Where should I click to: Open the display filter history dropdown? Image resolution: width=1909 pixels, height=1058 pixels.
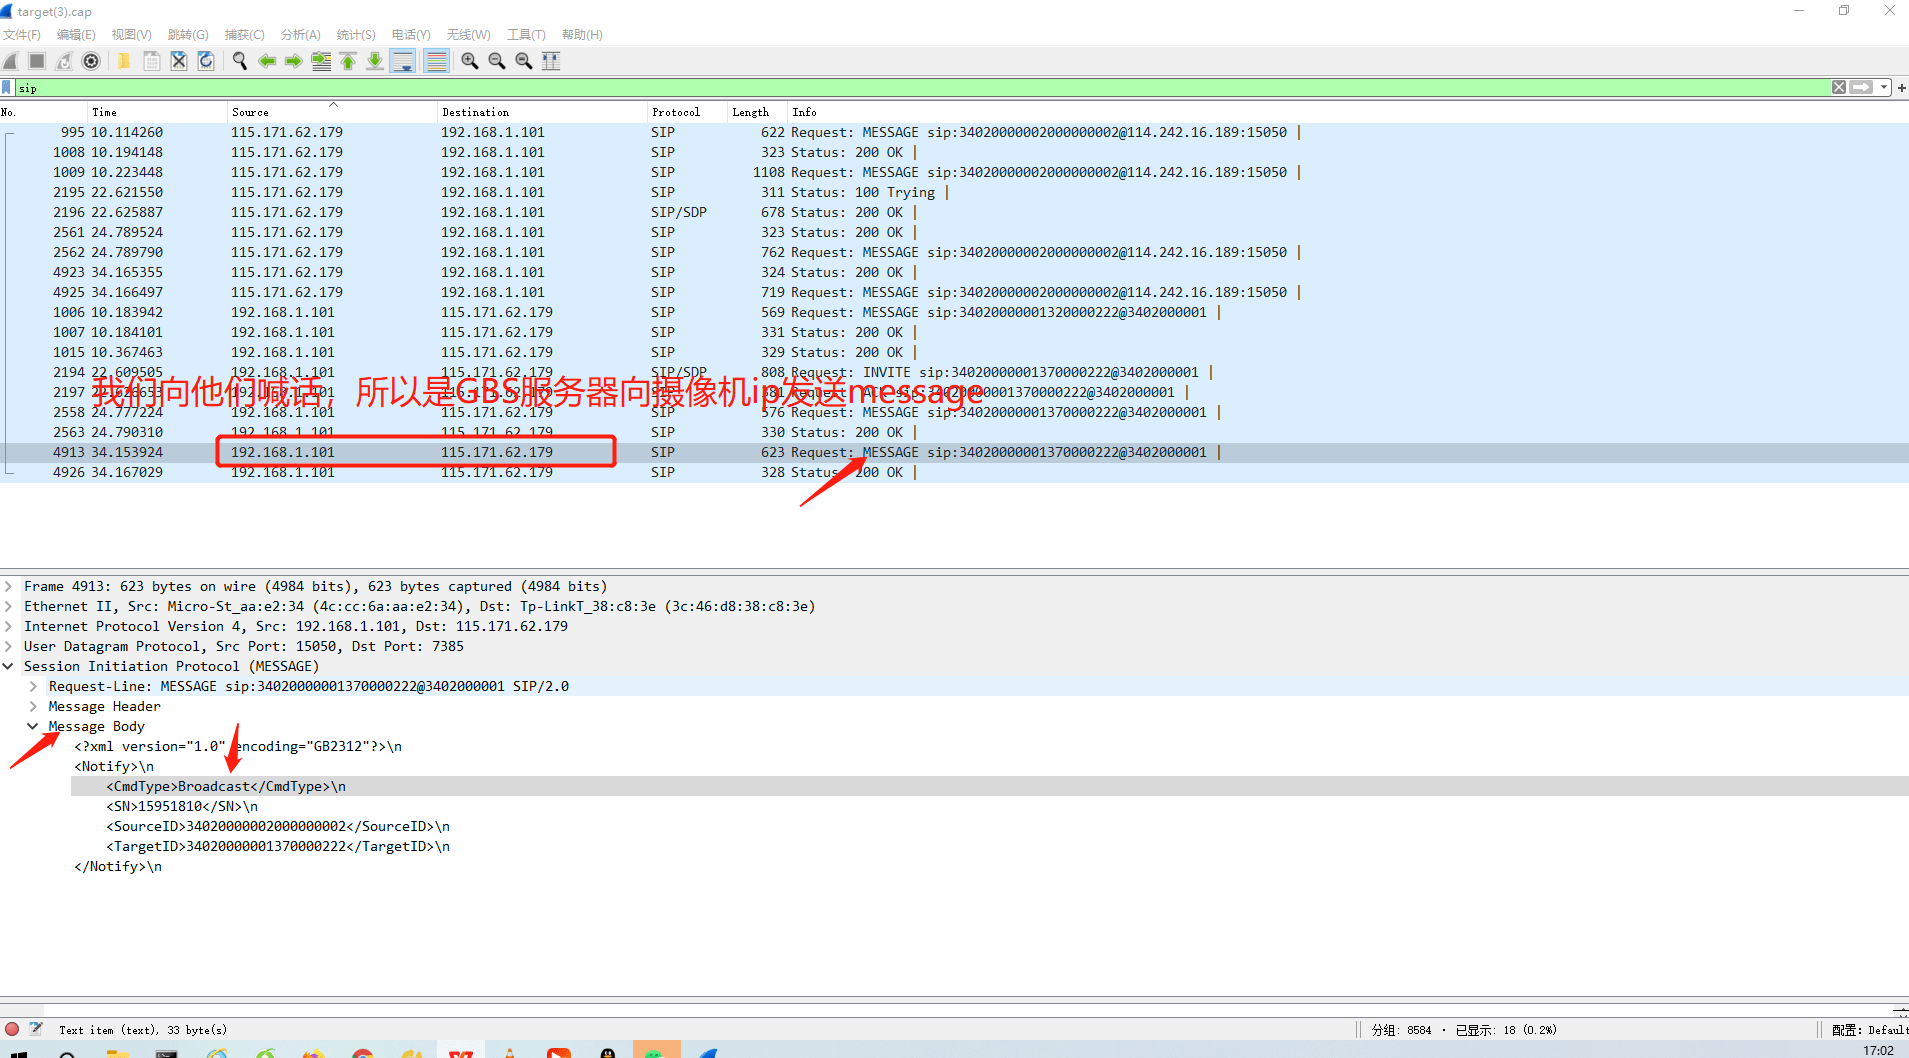coord(1884,88)
